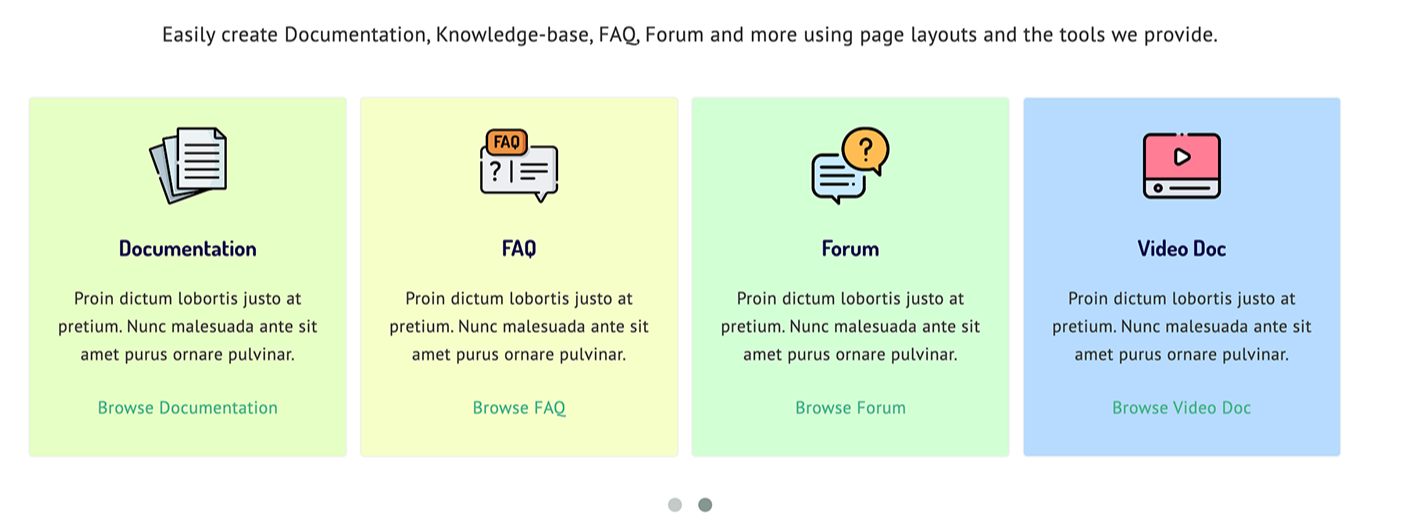Click the Video Doc card description text
The width and height of the screenshot is (1401, 530).
click(1182, 326)
